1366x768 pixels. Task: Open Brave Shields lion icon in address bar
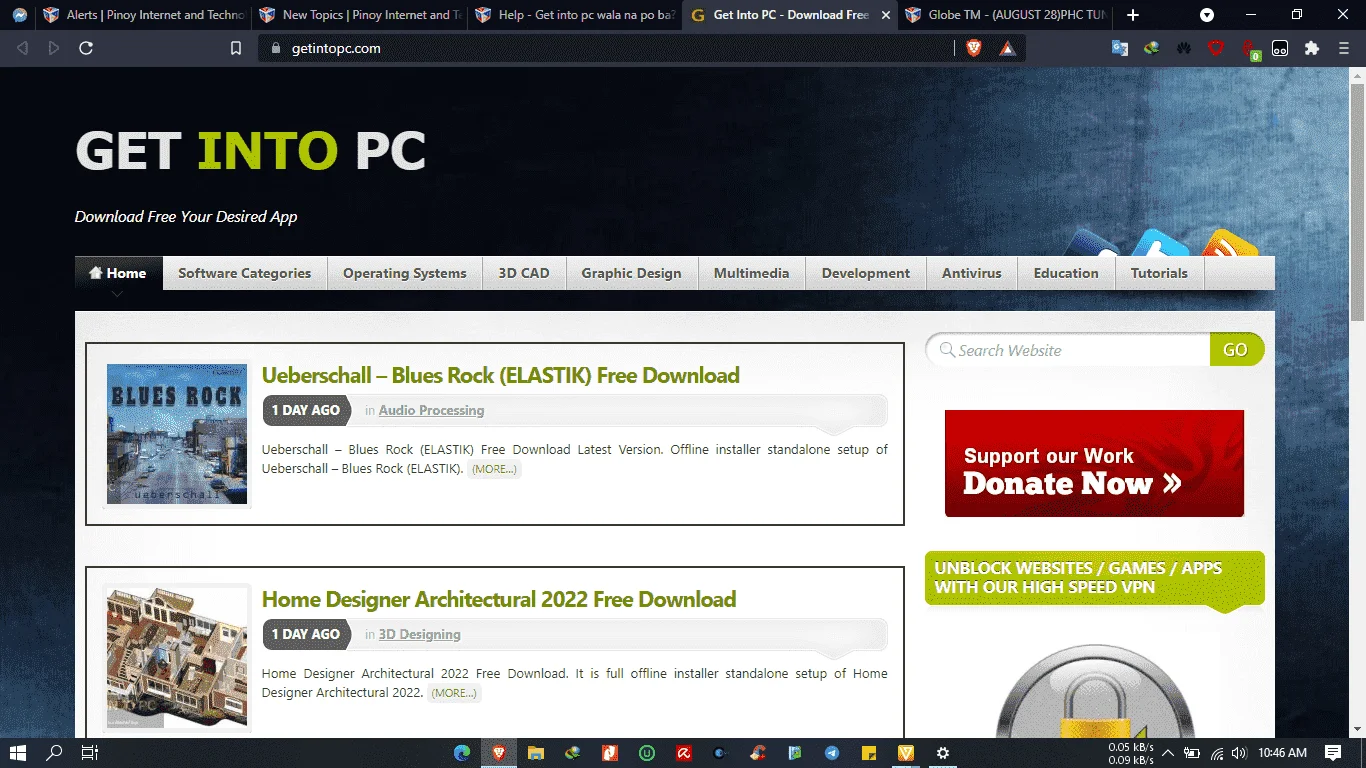coord(973,48)
